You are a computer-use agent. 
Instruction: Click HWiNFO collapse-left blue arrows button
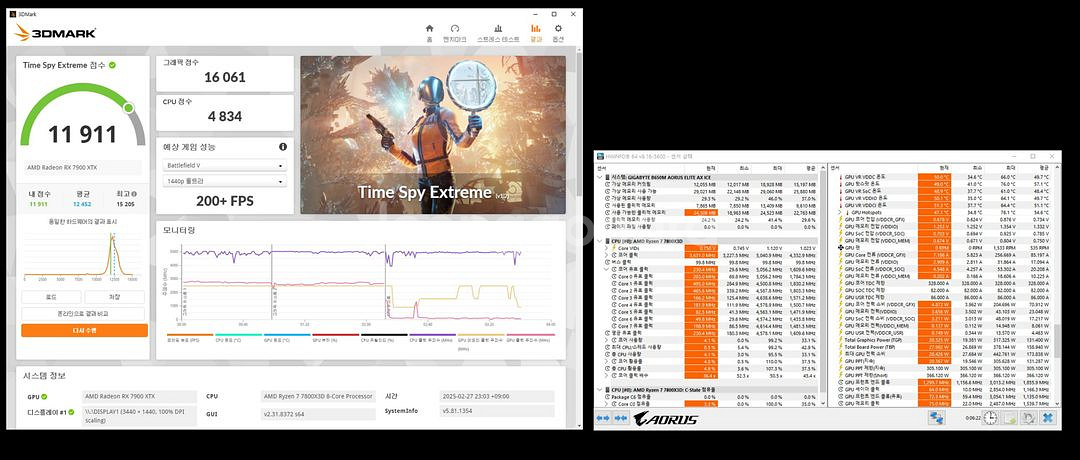603,418
